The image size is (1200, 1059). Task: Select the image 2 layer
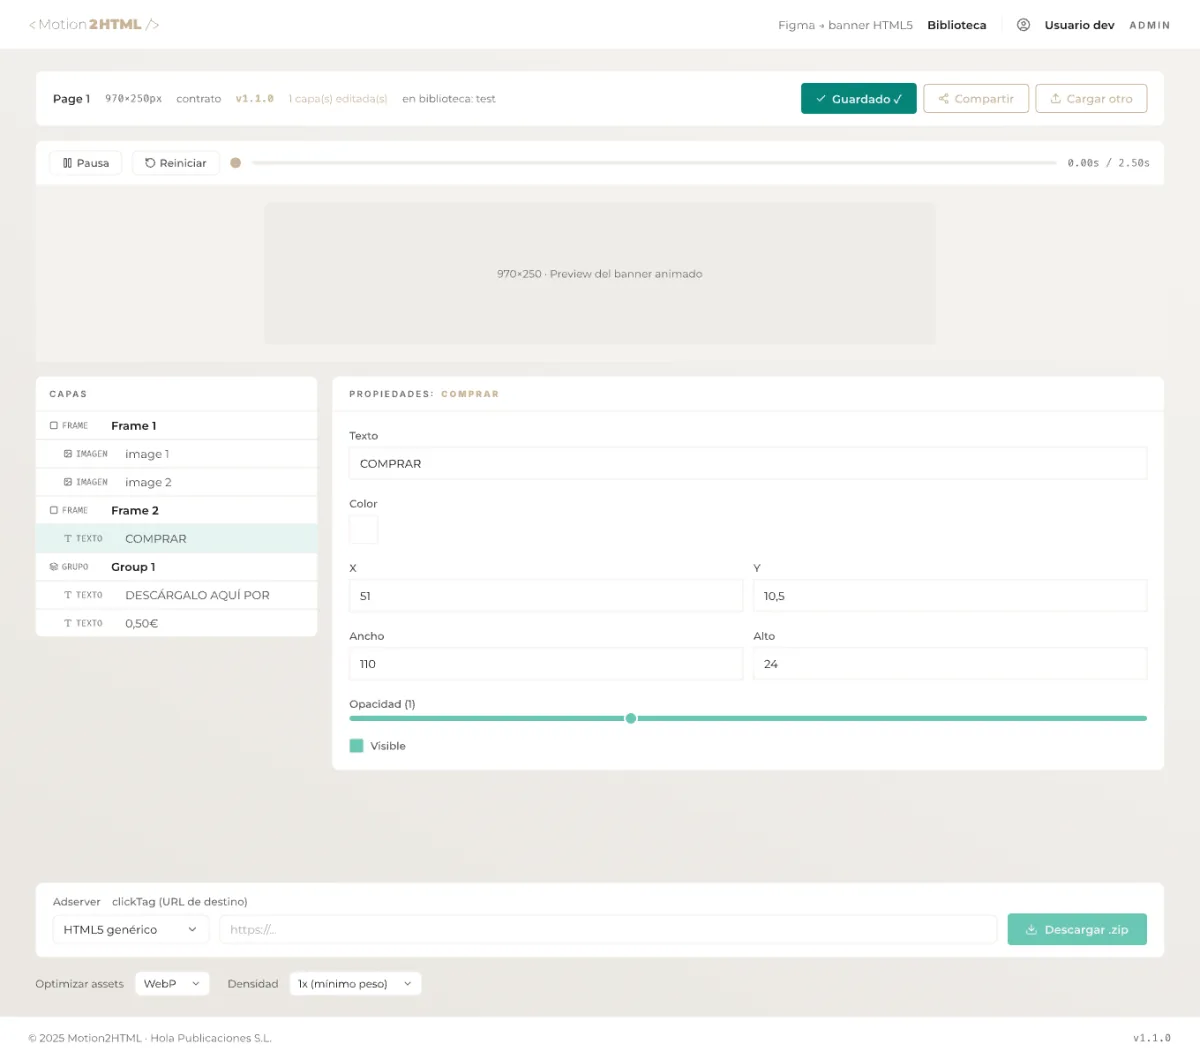coord(176,482)
